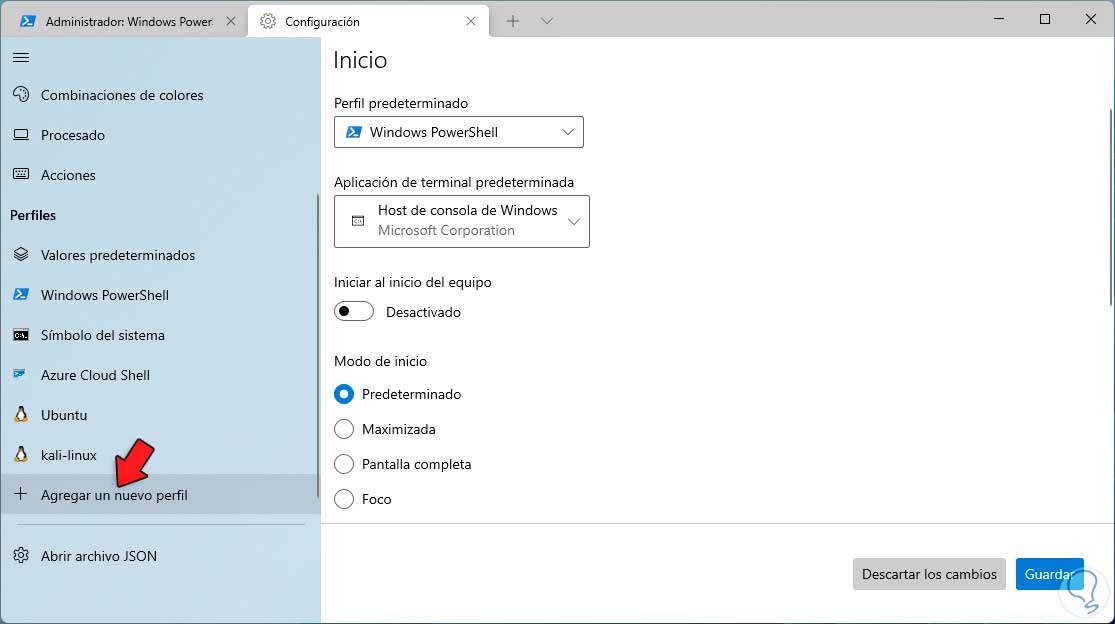Click Descartar los cambios button
Image resolution: width=1115 pixels, height=624 pixels.
coord(929,574)
